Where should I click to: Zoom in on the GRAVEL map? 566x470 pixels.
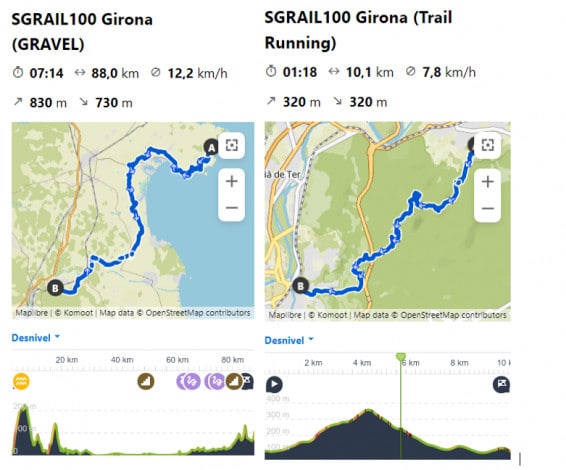click(x=231, y=181)
